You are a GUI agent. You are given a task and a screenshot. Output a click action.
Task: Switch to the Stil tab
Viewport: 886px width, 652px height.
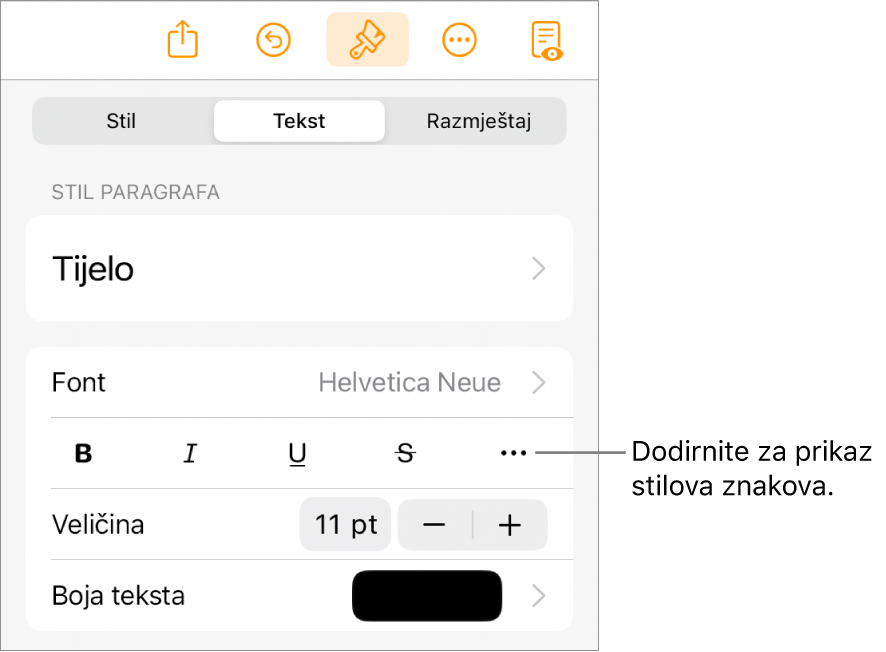[121, 122]
